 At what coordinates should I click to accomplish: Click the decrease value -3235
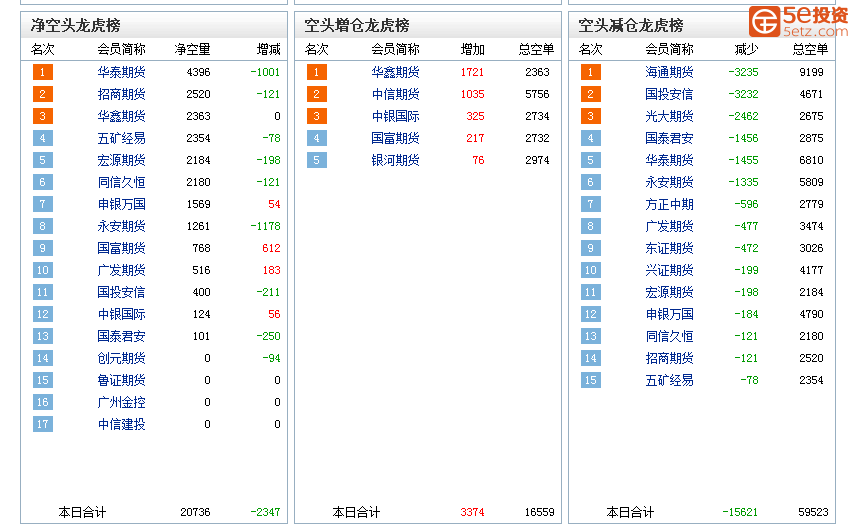[x=744, y=72]
